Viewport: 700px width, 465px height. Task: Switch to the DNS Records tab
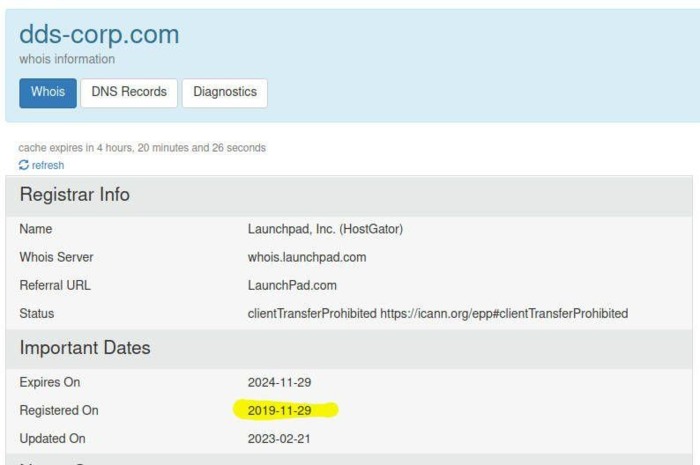(x=128, y=92)
